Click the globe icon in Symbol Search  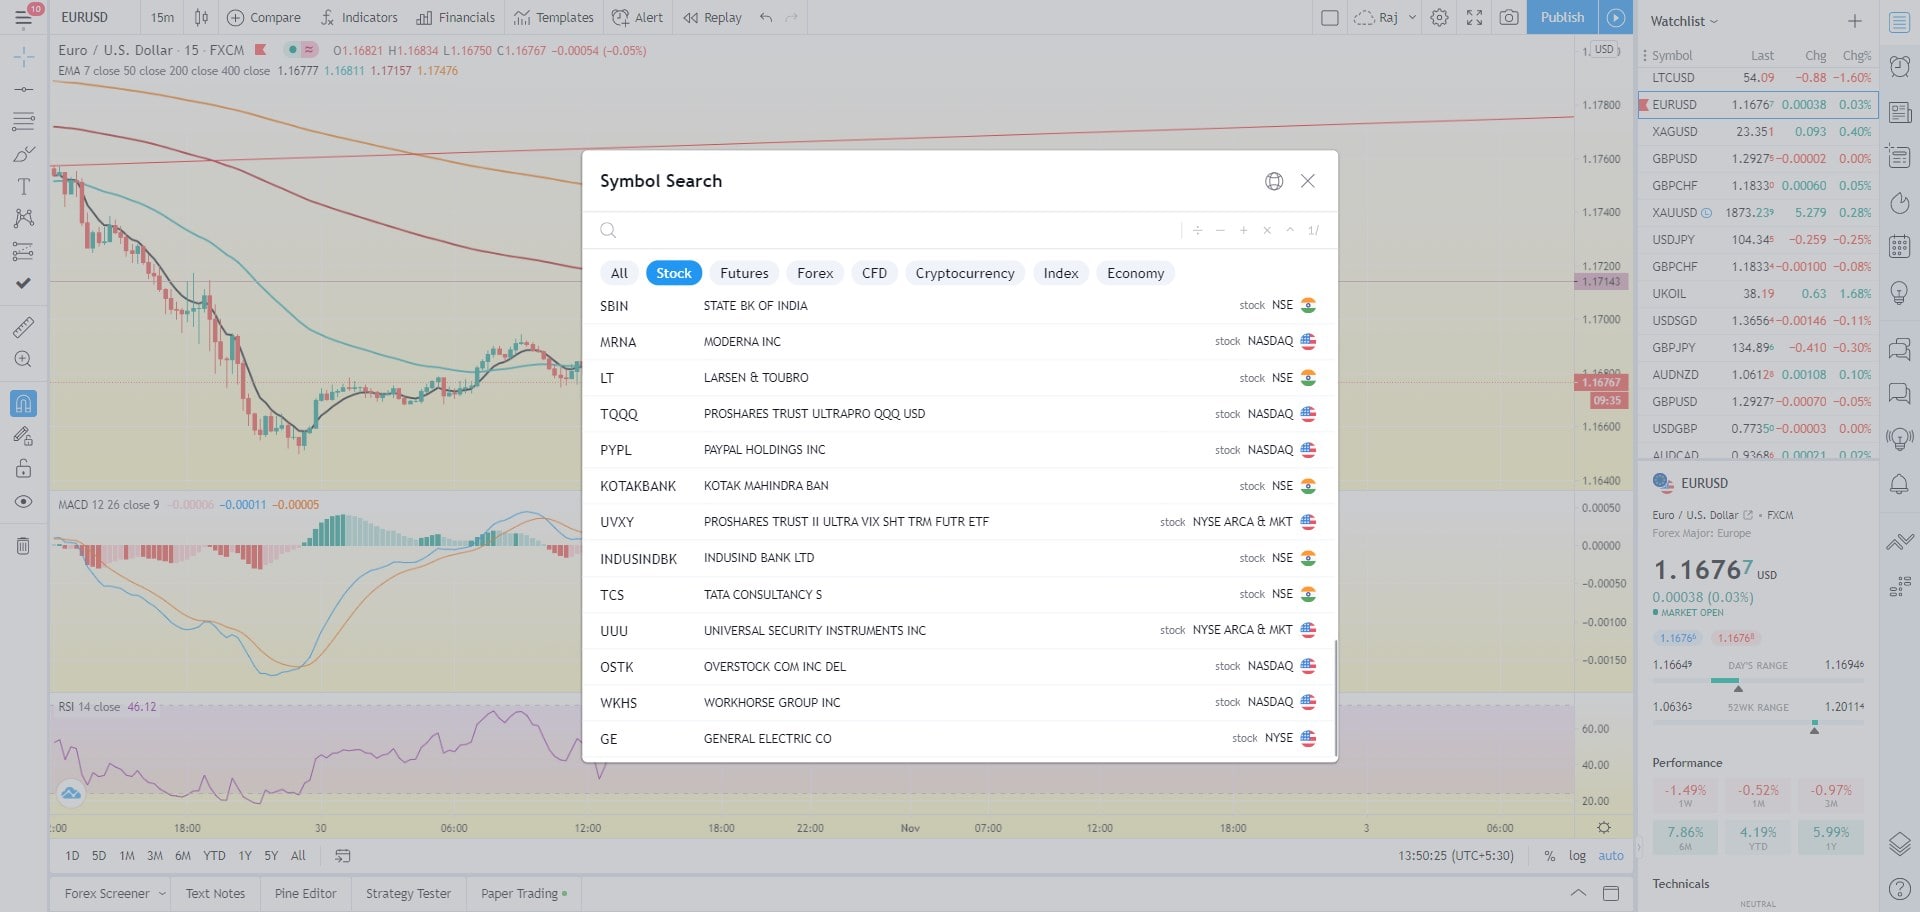click(1274, 181)
